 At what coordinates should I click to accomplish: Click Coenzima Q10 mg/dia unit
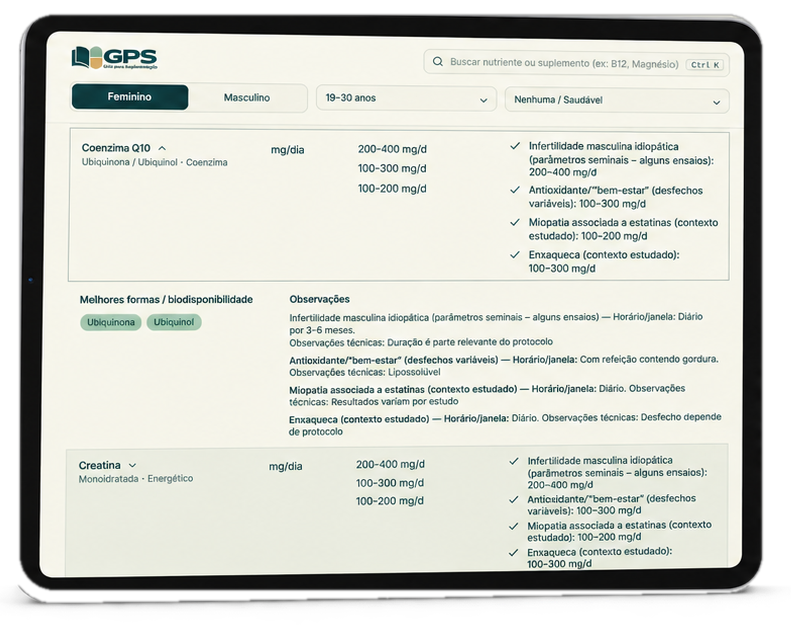pyautogui.click(x=288, y=150)
